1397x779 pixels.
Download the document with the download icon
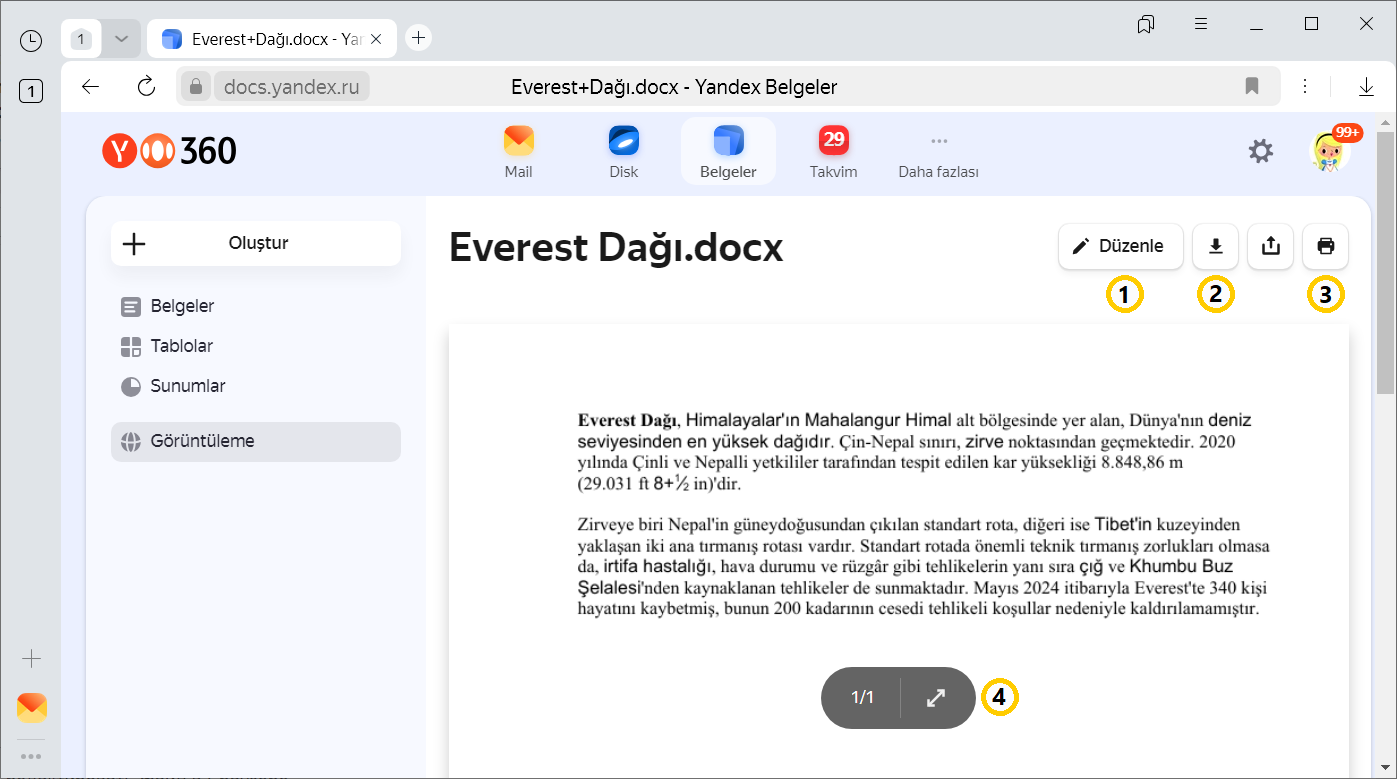pyautogui.click(x=1216, y=246)
